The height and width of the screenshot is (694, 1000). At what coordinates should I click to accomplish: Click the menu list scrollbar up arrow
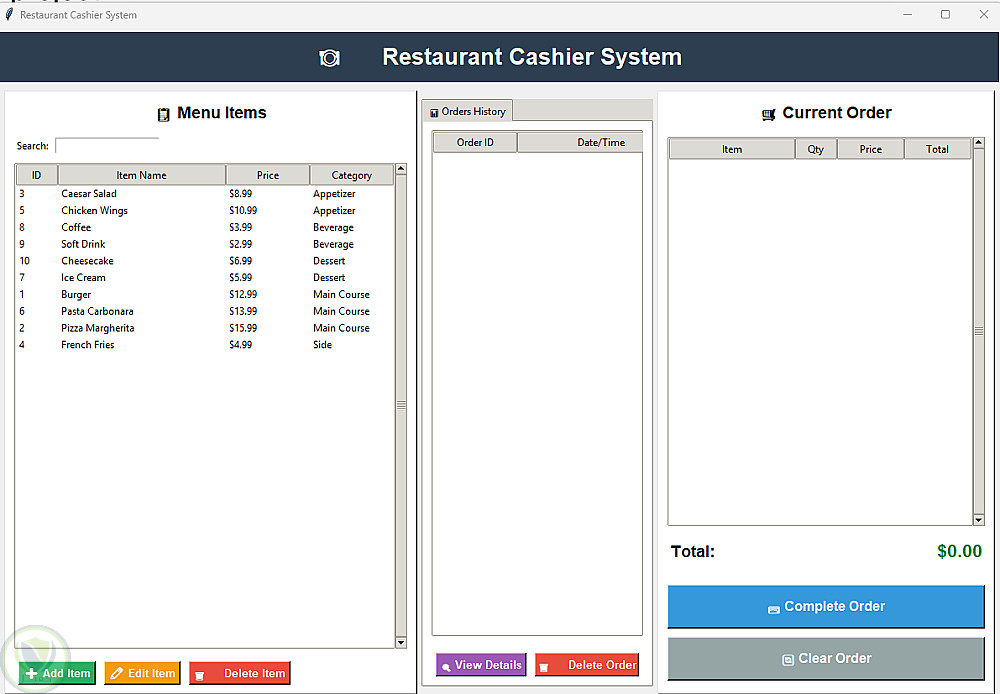[x=401, y=169]
